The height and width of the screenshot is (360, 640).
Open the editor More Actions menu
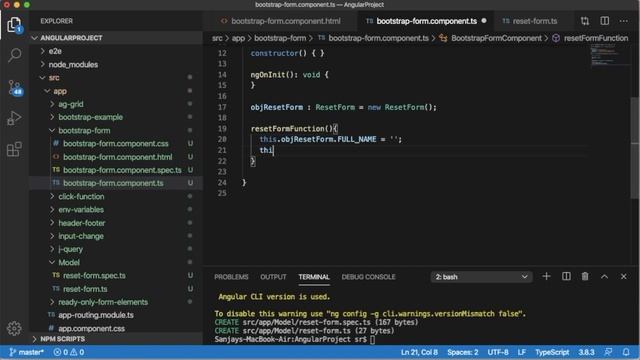click(x=623, y=21)
